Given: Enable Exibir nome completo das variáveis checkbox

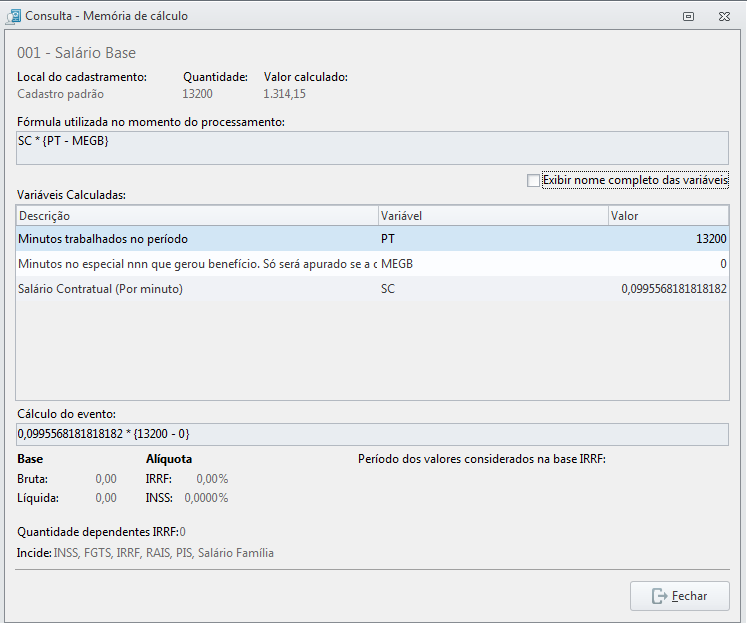Looking at the screenshot, I should pyautogui.click(x=533, y=181).
